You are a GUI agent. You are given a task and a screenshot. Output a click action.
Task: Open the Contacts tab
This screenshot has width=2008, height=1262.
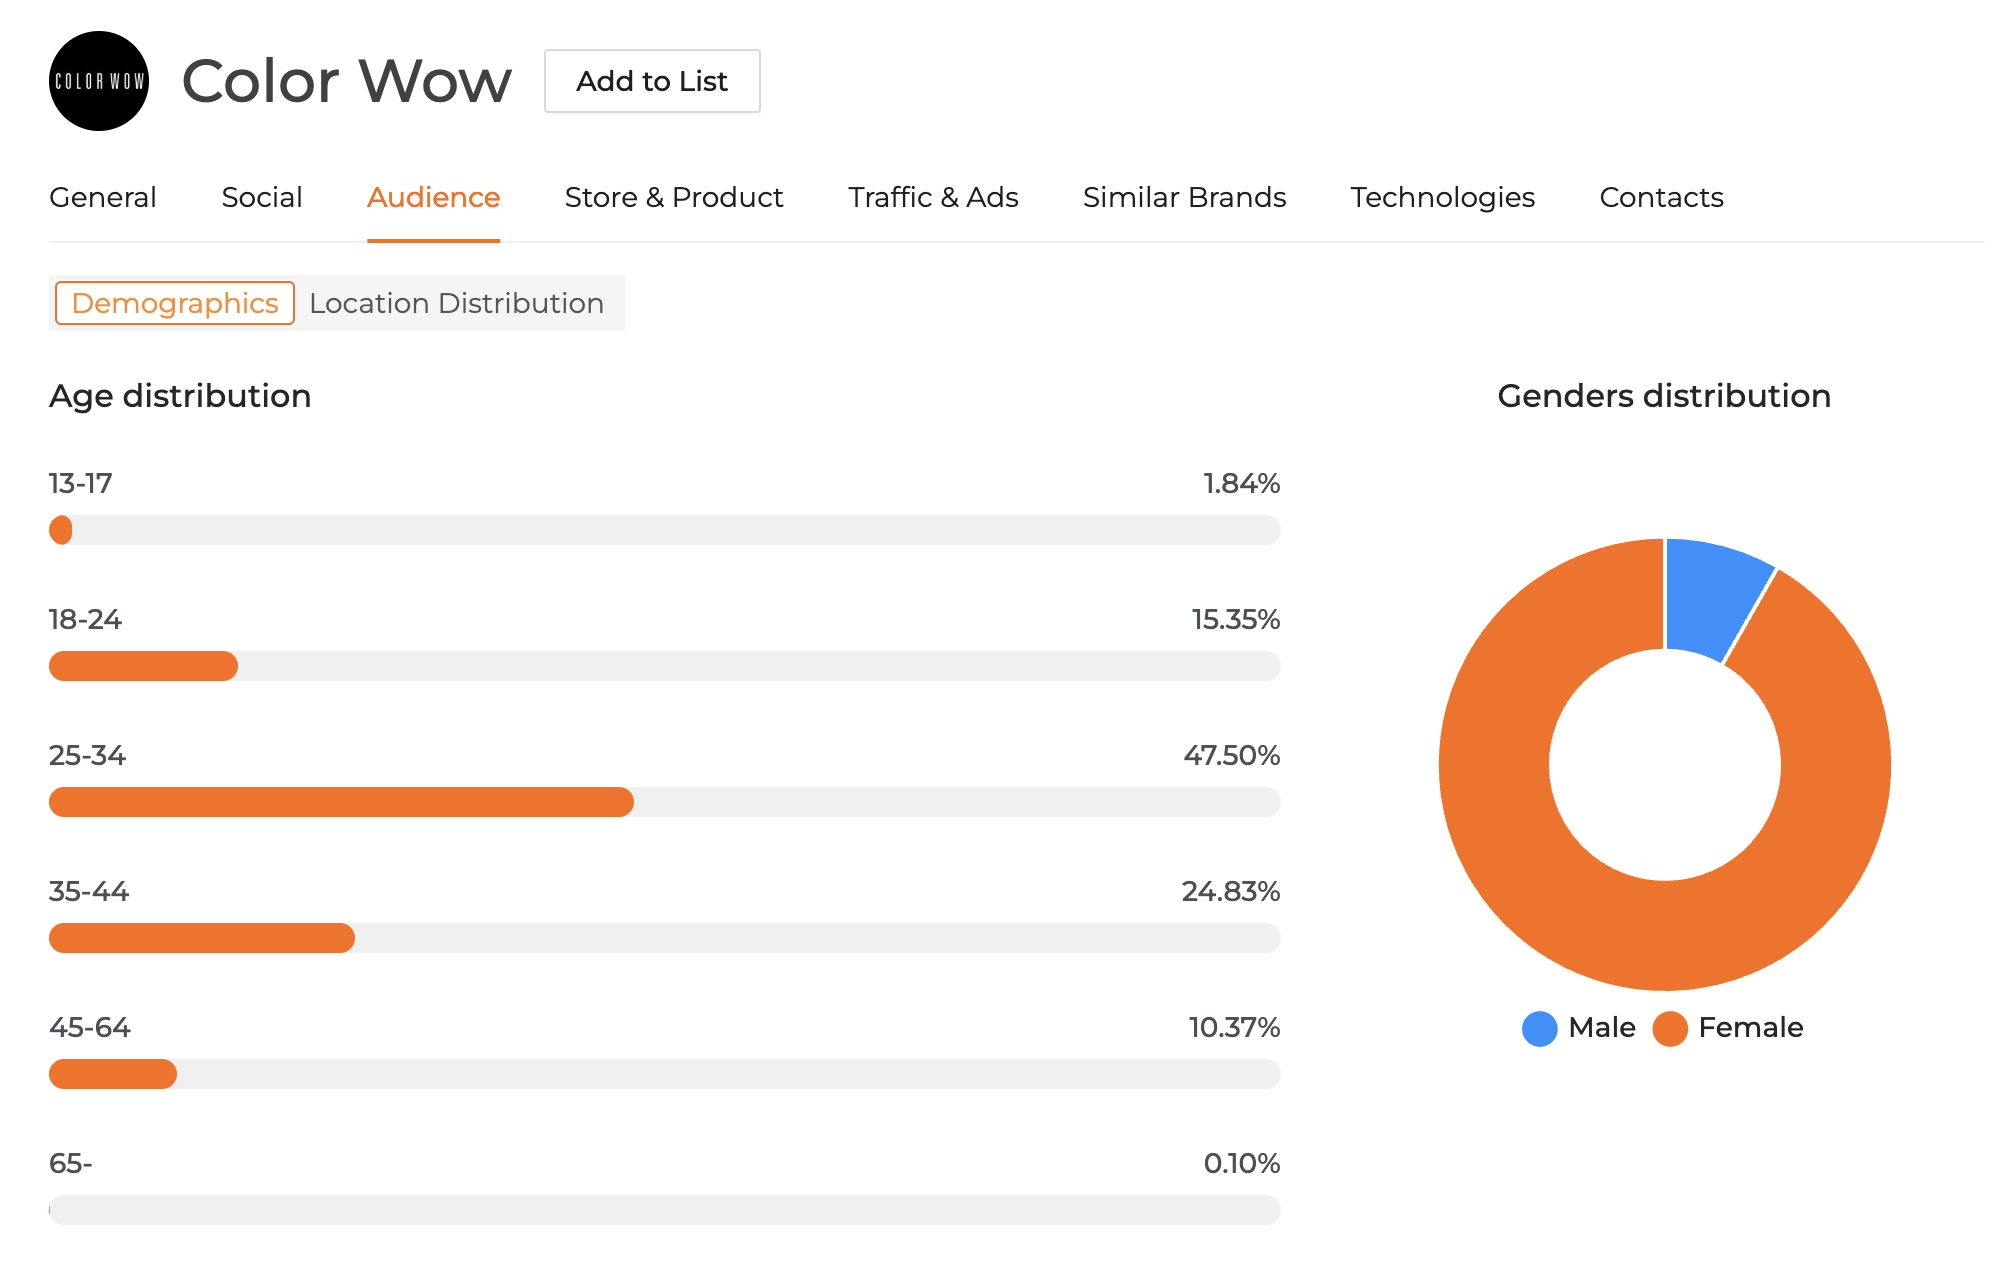pyautogui.click(x=1661, y=197)
